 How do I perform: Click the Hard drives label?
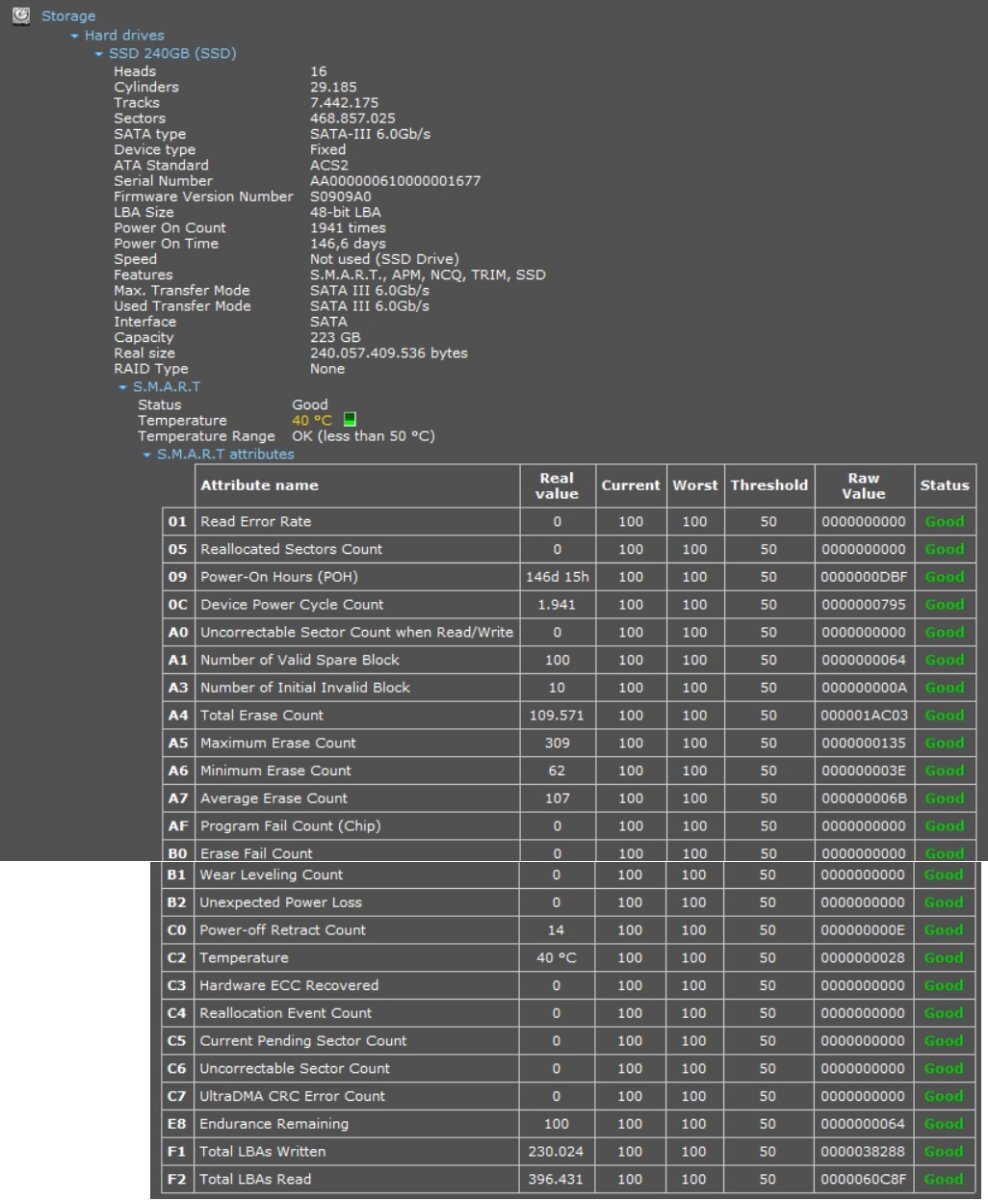coord(124,36)
